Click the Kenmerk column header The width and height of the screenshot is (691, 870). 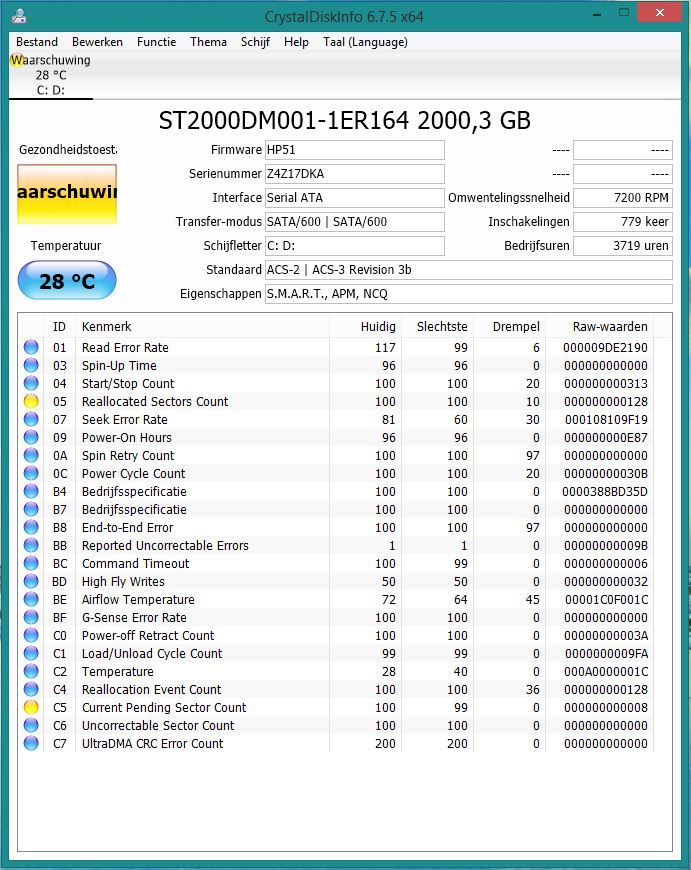point(202,327)
